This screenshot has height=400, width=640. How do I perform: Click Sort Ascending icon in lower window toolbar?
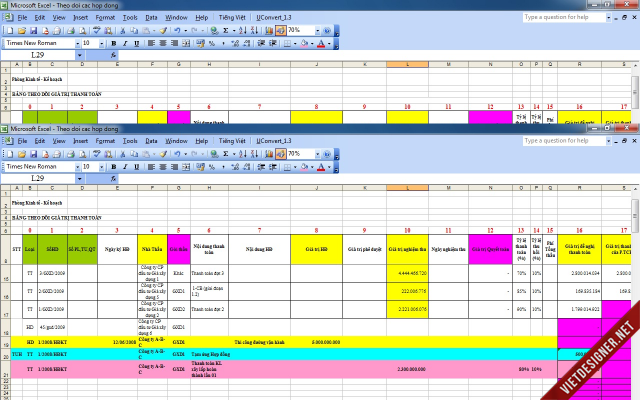(239, 154)
